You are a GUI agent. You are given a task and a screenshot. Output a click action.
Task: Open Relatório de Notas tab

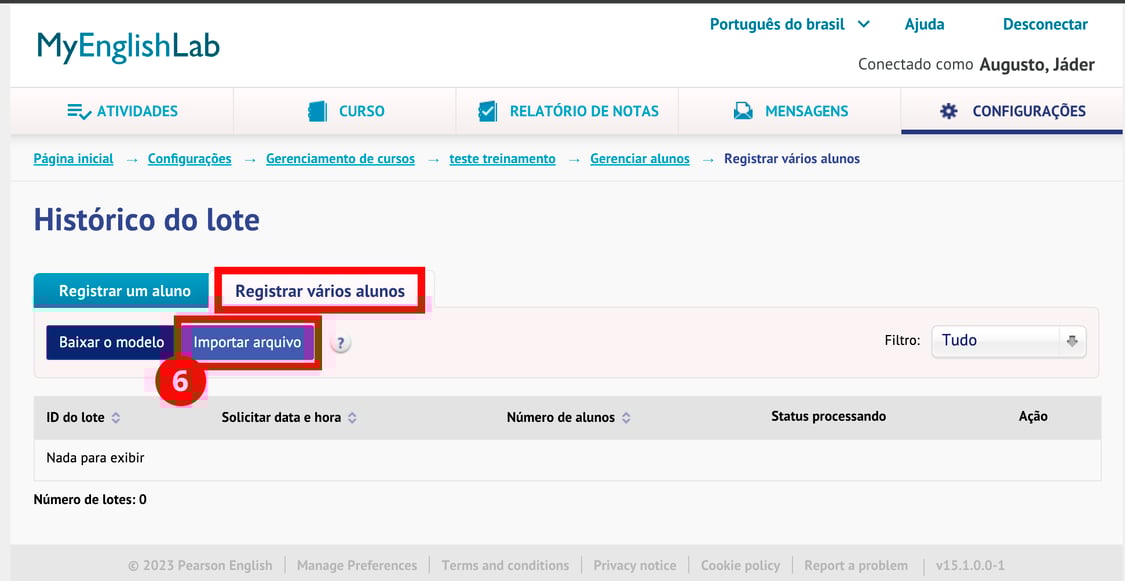(567, 111)
